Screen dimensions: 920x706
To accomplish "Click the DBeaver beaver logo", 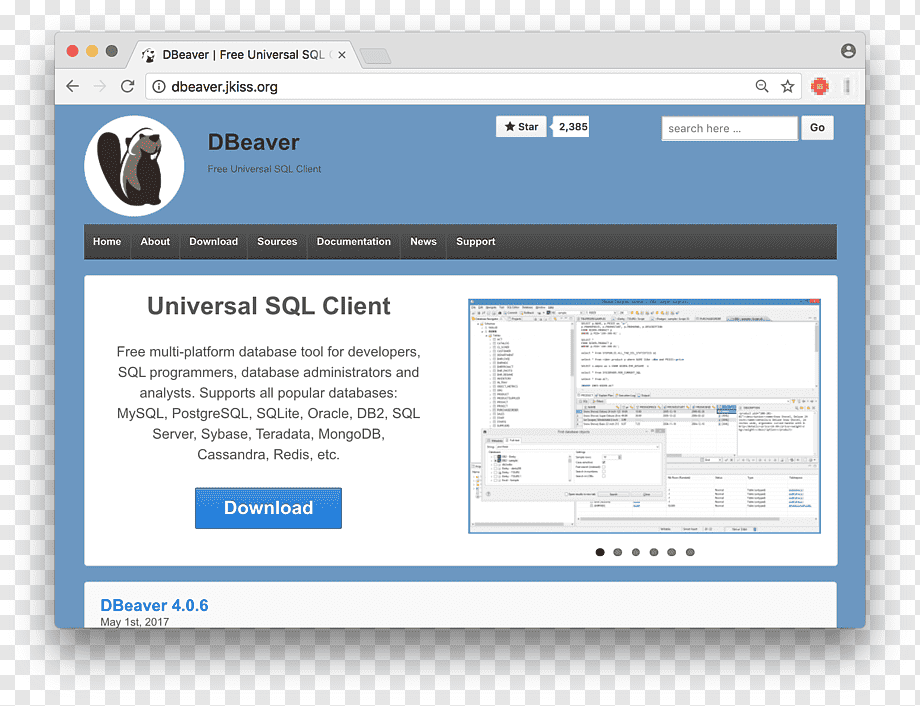I will [x=134, y=165].
